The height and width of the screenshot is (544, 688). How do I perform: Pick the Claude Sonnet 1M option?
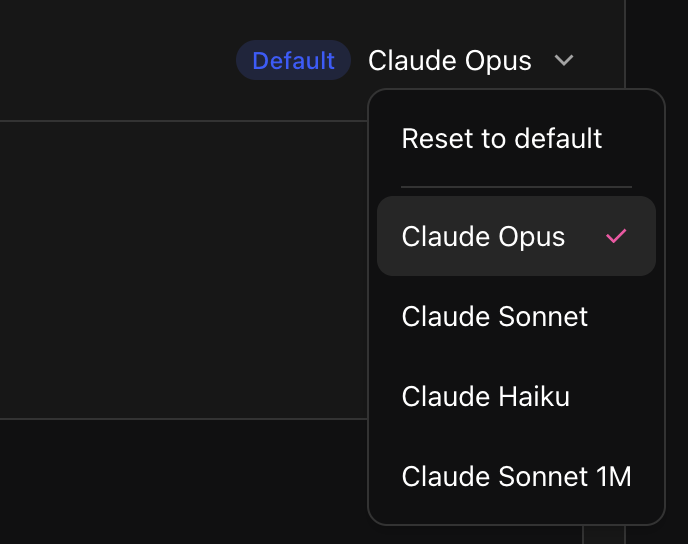[x=516, y=477]
